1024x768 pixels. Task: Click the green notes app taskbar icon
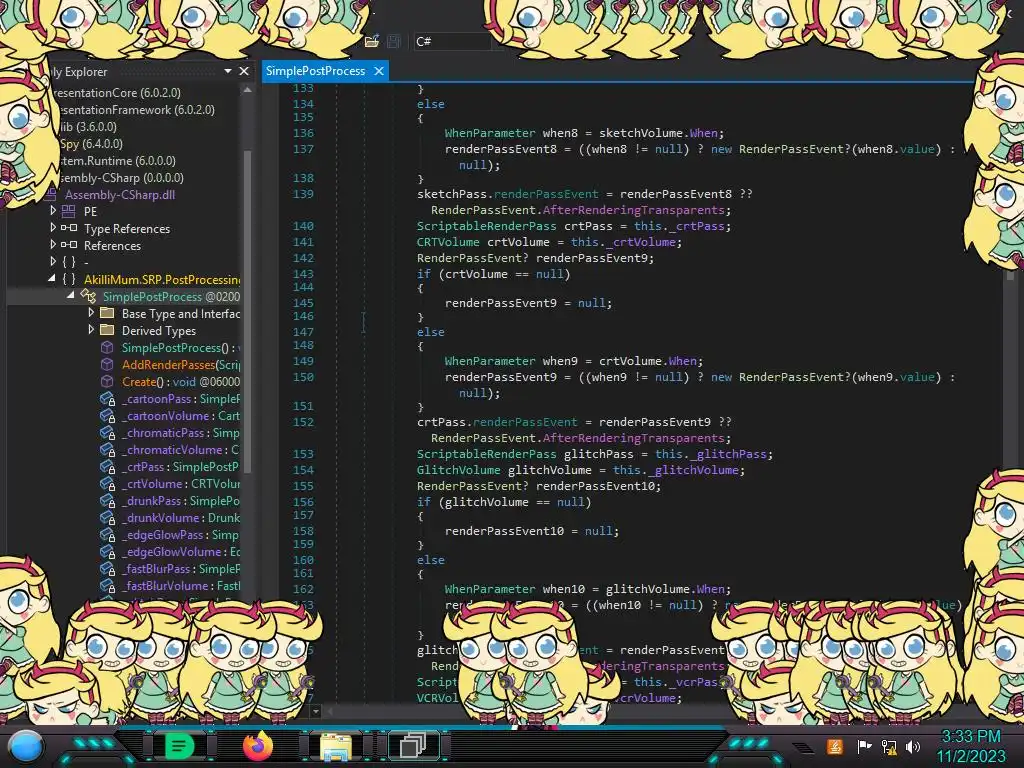[179, 746]
